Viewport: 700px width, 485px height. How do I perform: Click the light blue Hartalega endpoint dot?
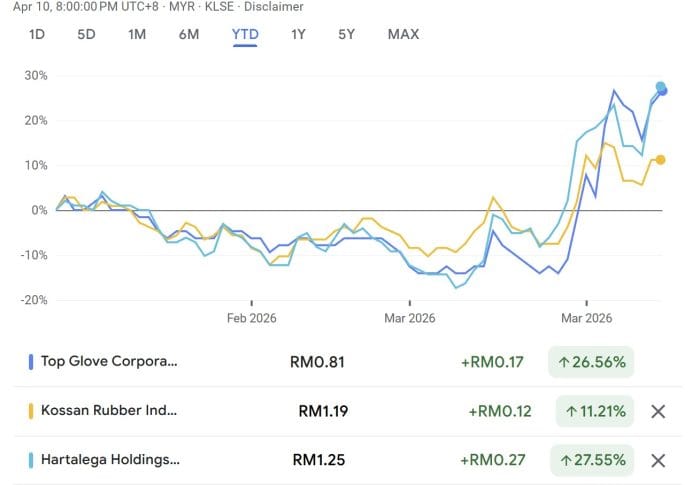(660, 86)
